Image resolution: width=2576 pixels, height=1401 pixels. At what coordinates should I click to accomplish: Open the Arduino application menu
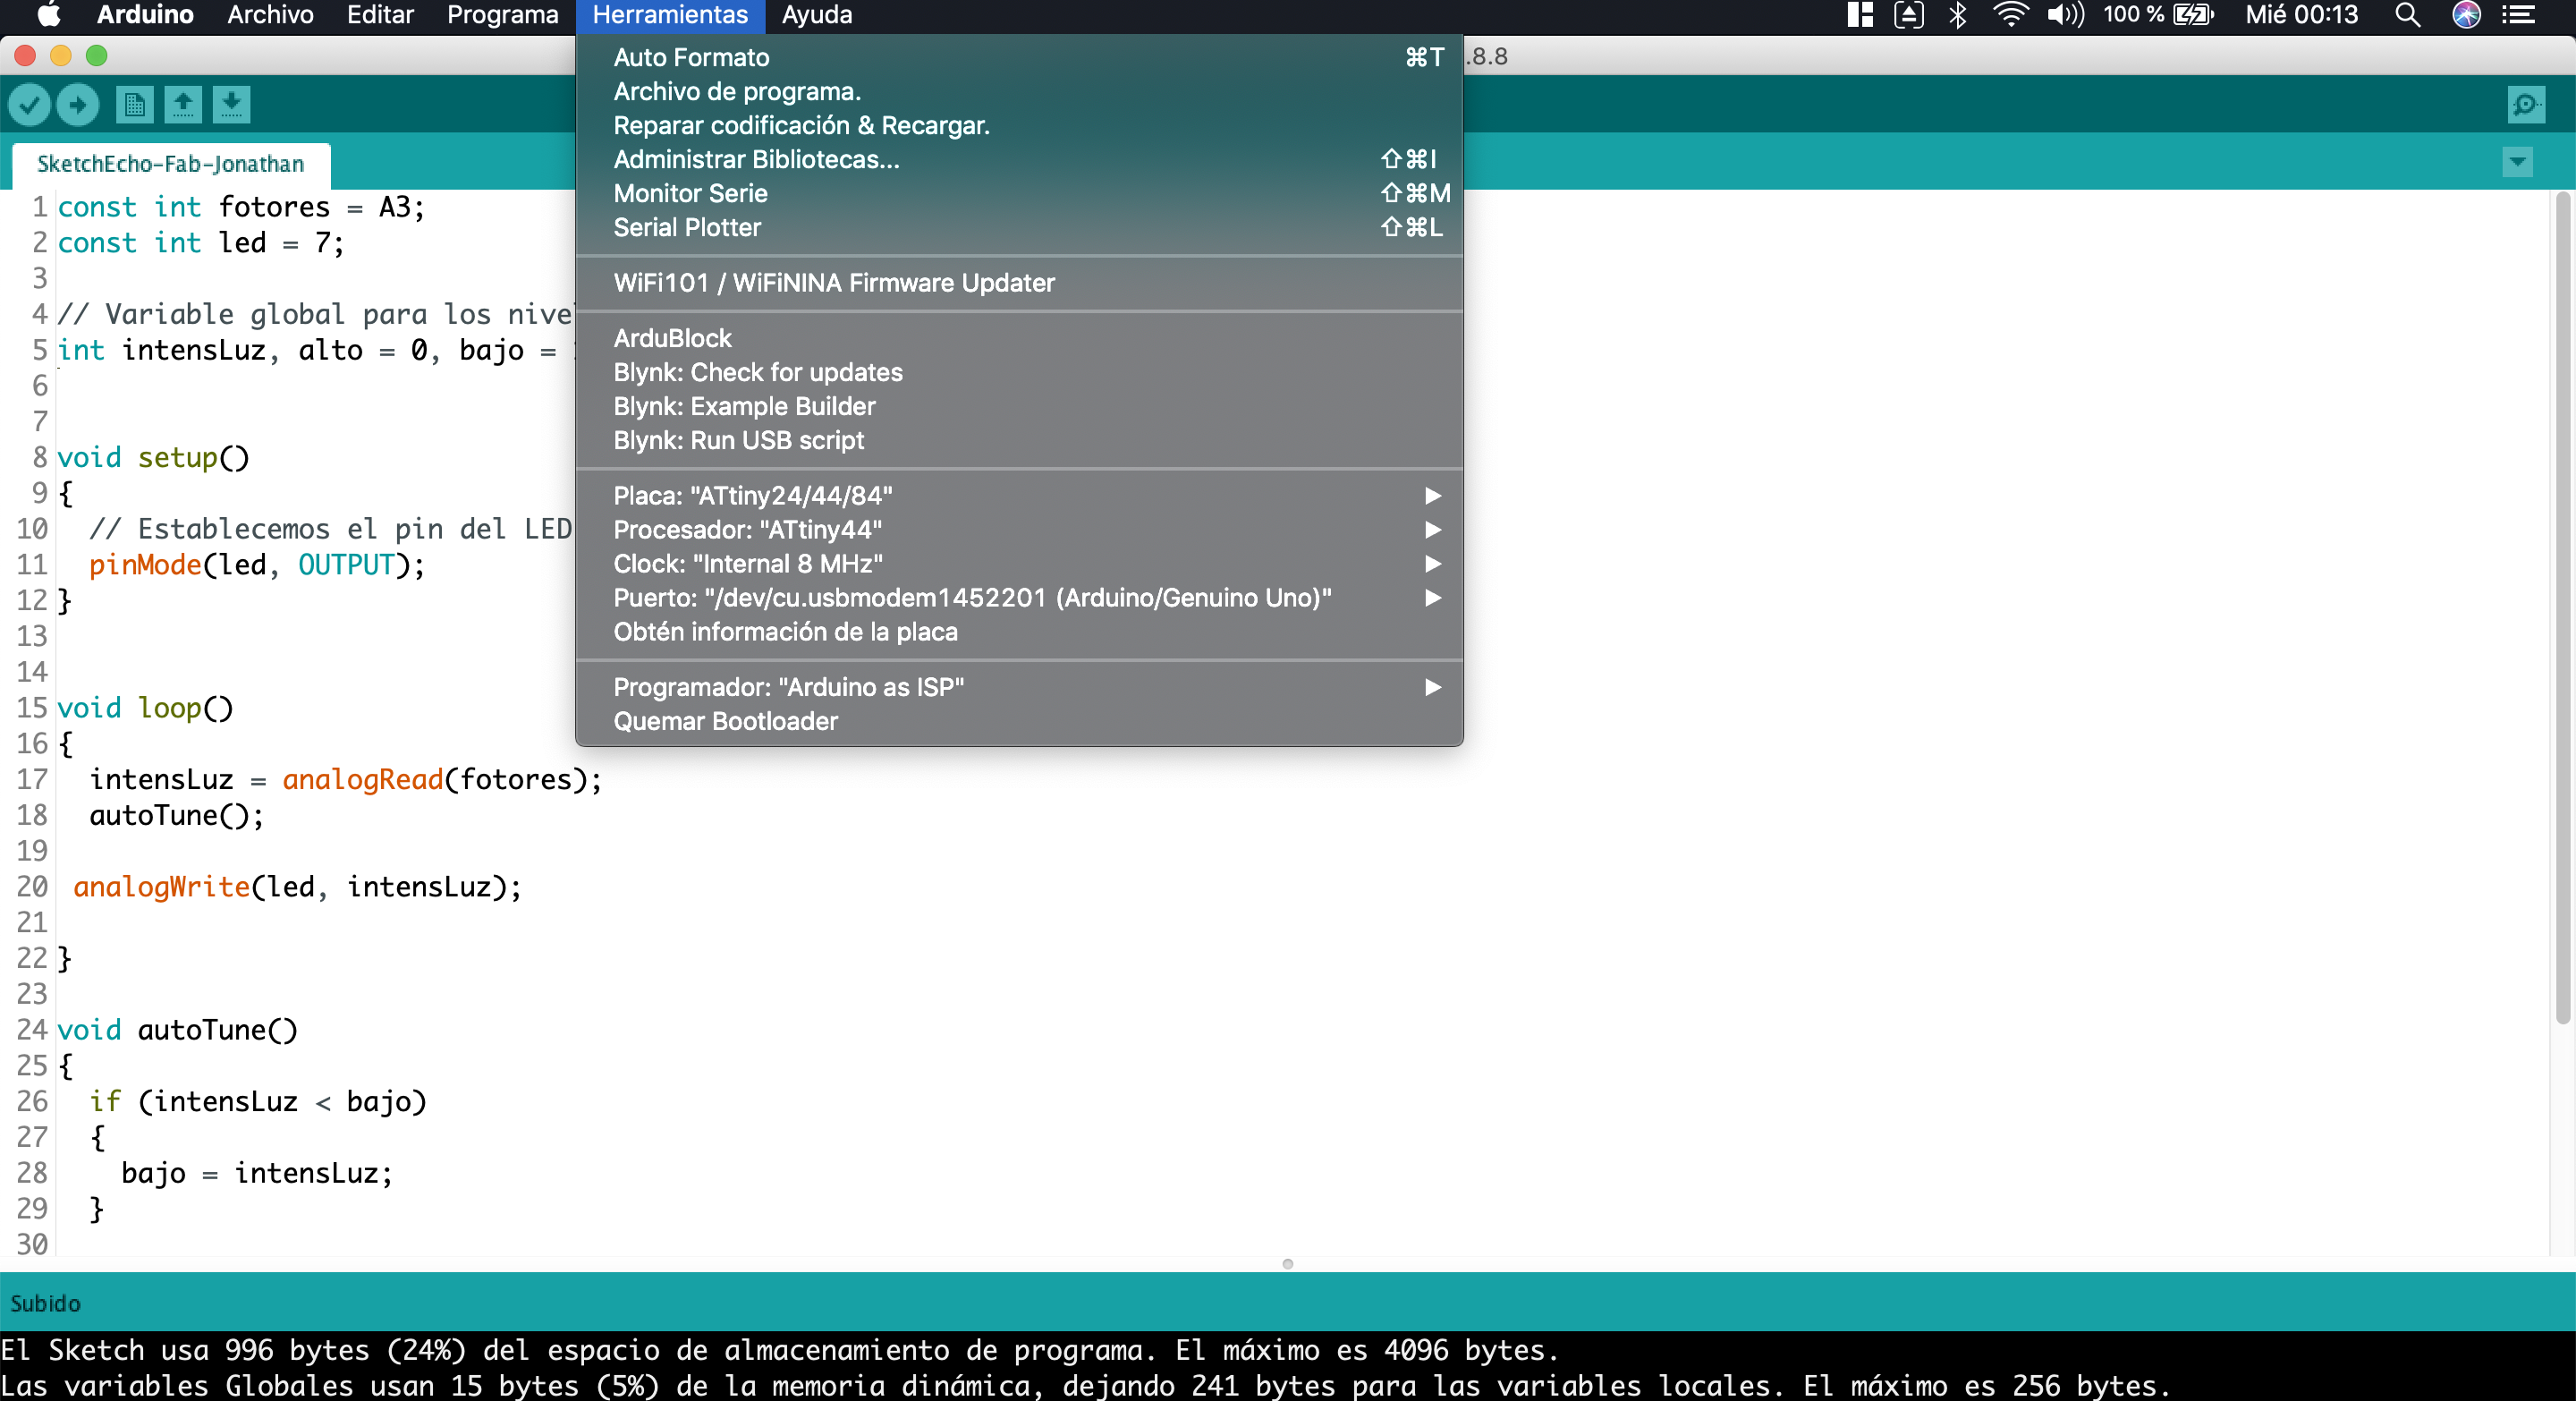click(145, 15)
